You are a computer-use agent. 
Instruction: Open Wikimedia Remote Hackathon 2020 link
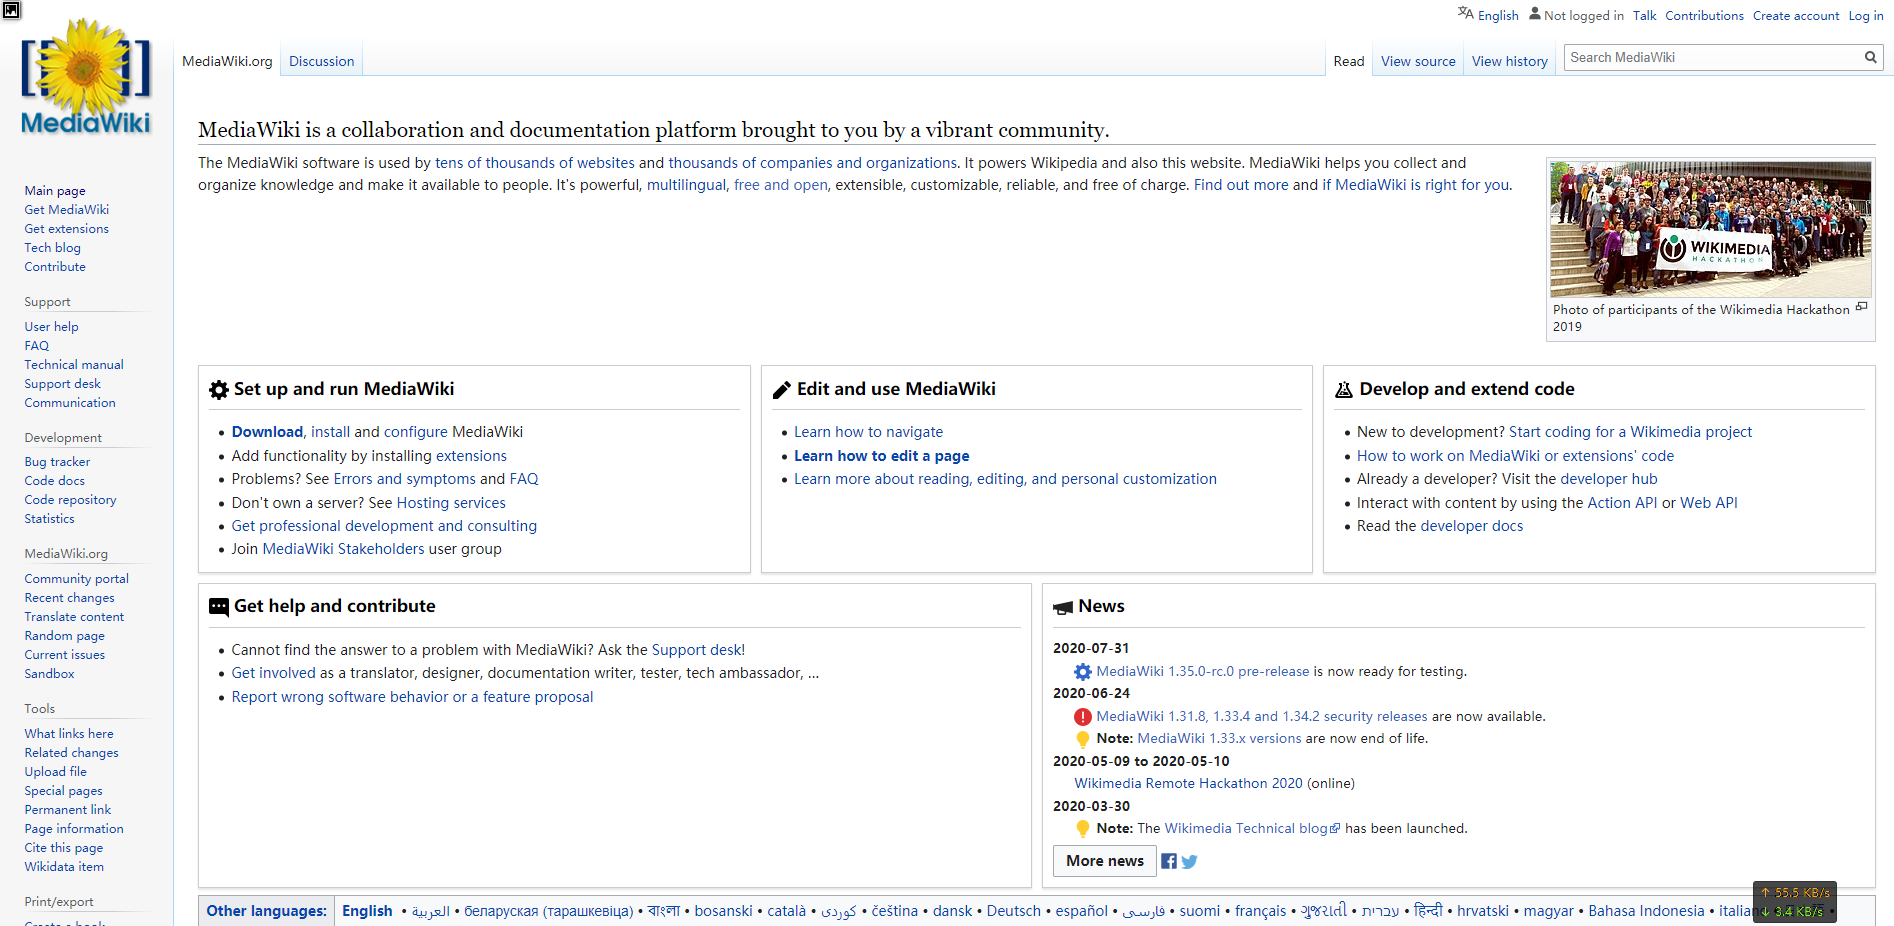pos(1189,784)
